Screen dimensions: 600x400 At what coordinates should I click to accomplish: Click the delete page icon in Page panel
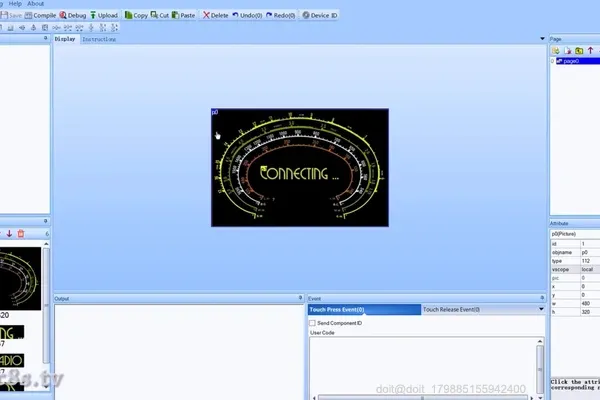[567, 51]
